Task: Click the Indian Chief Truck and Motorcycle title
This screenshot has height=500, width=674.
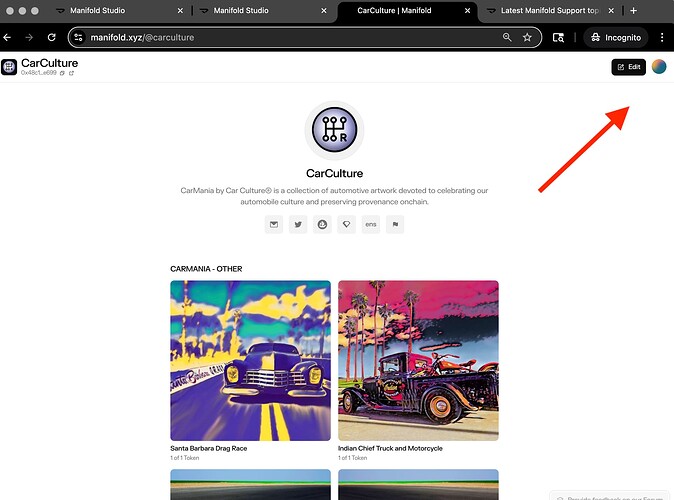Action: pyautogui.click(x=390, y=448)
